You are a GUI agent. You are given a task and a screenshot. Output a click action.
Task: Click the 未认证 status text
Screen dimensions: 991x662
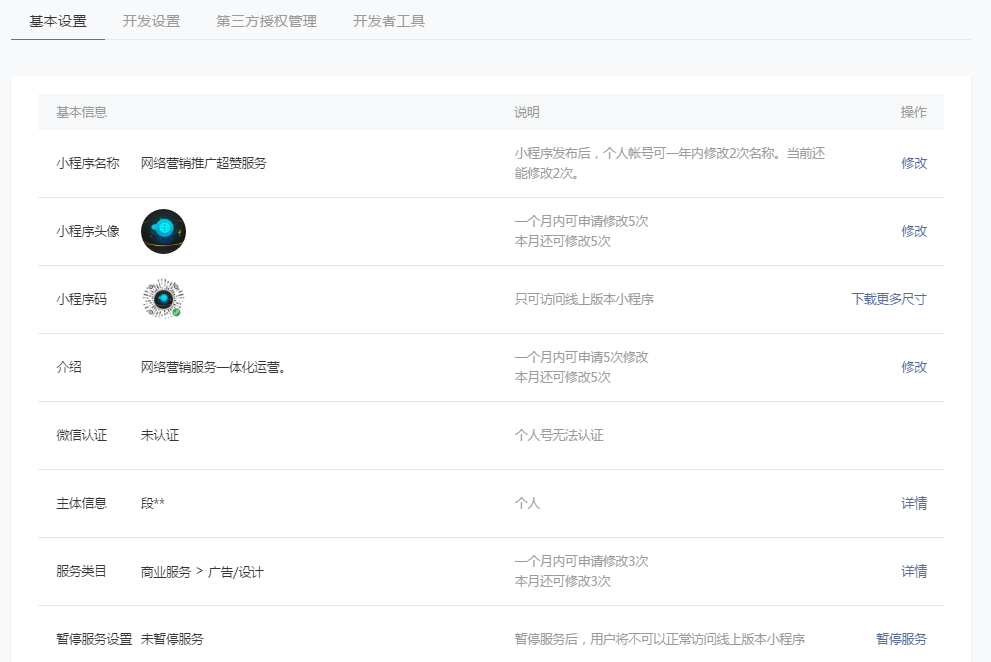click(x=159, y=435)
